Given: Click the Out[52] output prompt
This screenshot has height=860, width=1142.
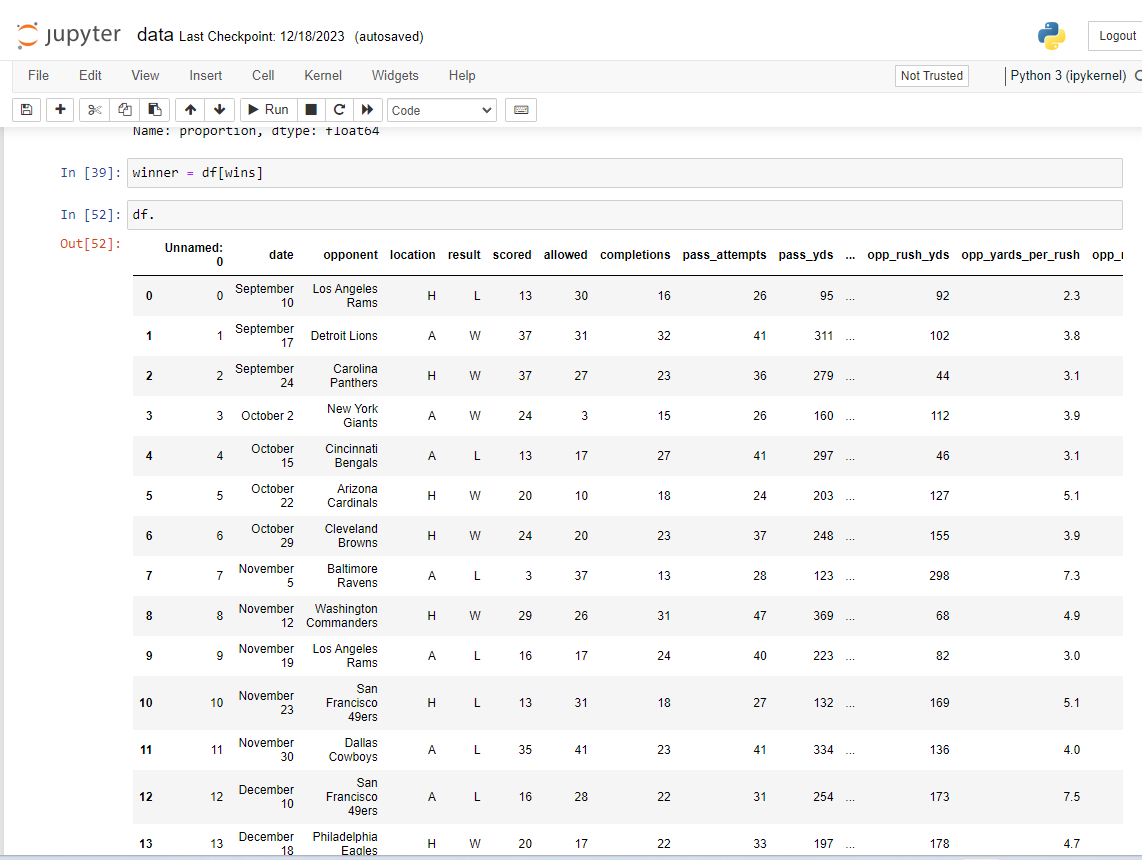Looking at the screenshot, I should tap(90, 244).
